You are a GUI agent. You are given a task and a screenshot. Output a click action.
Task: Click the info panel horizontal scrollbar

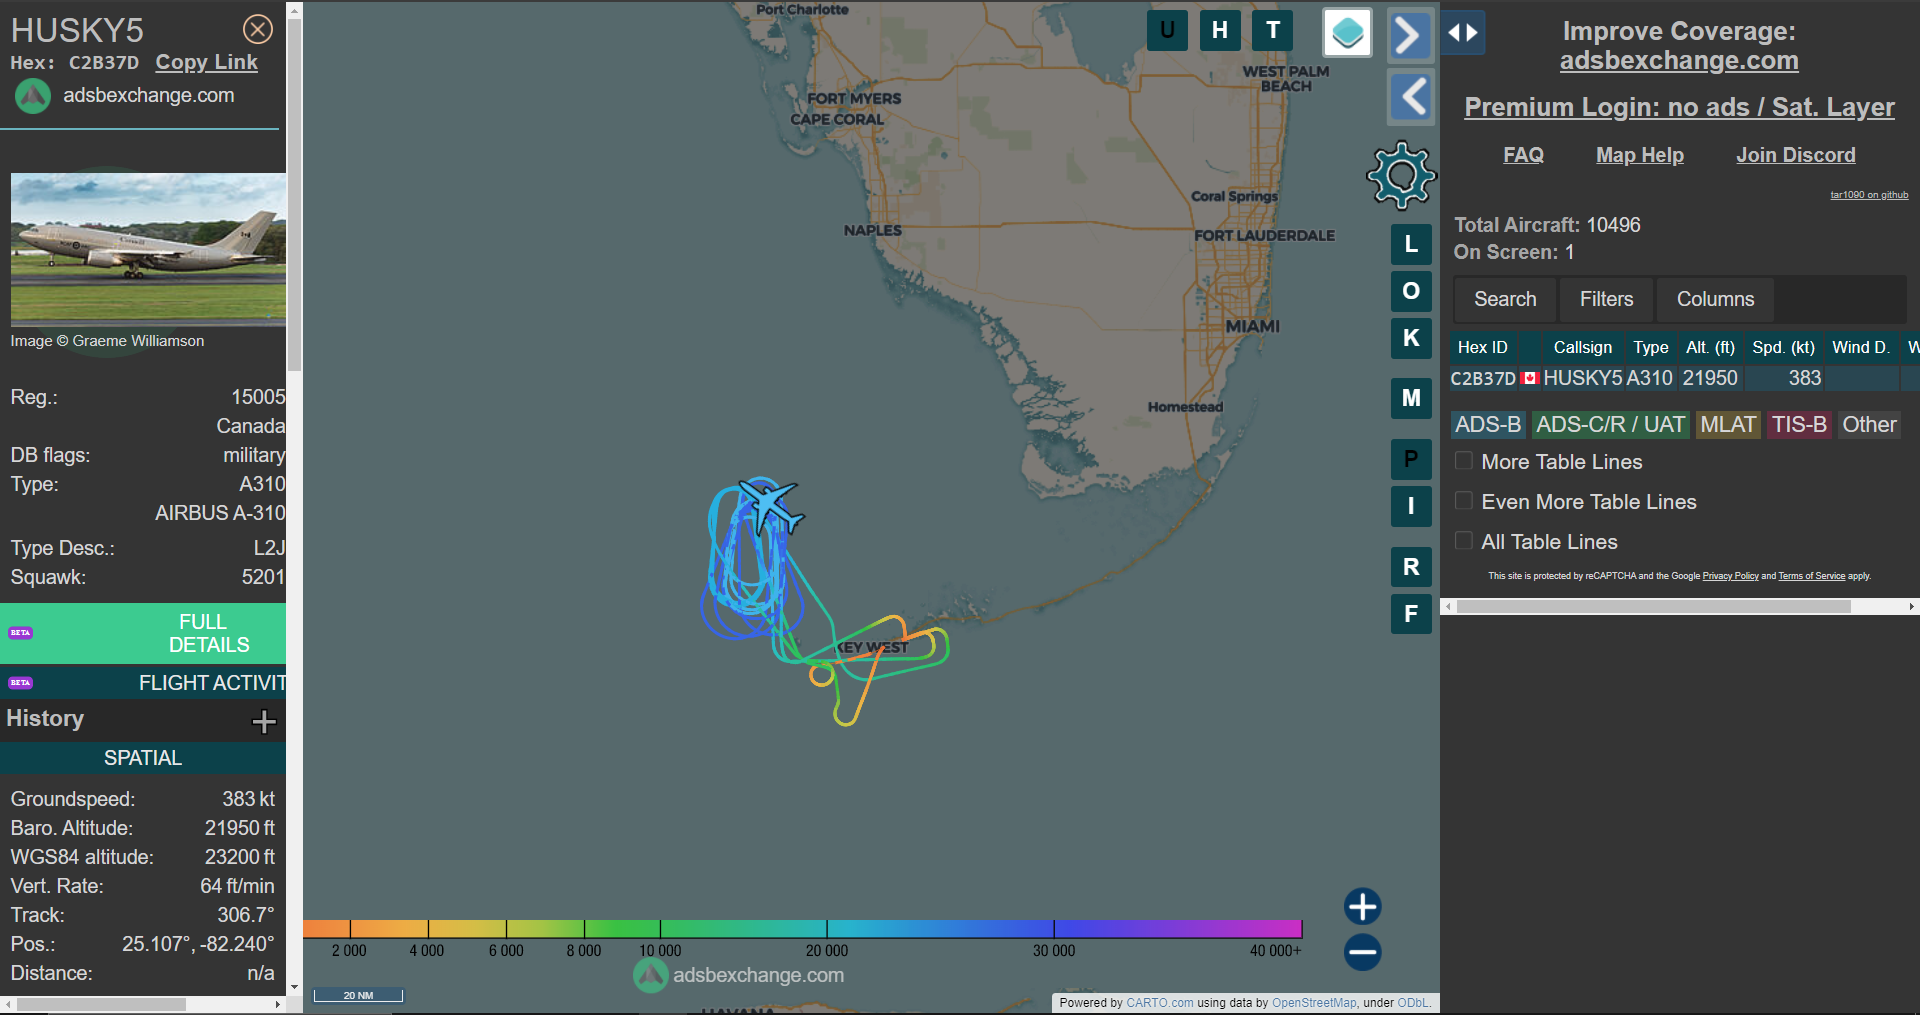click(101, 1004)
